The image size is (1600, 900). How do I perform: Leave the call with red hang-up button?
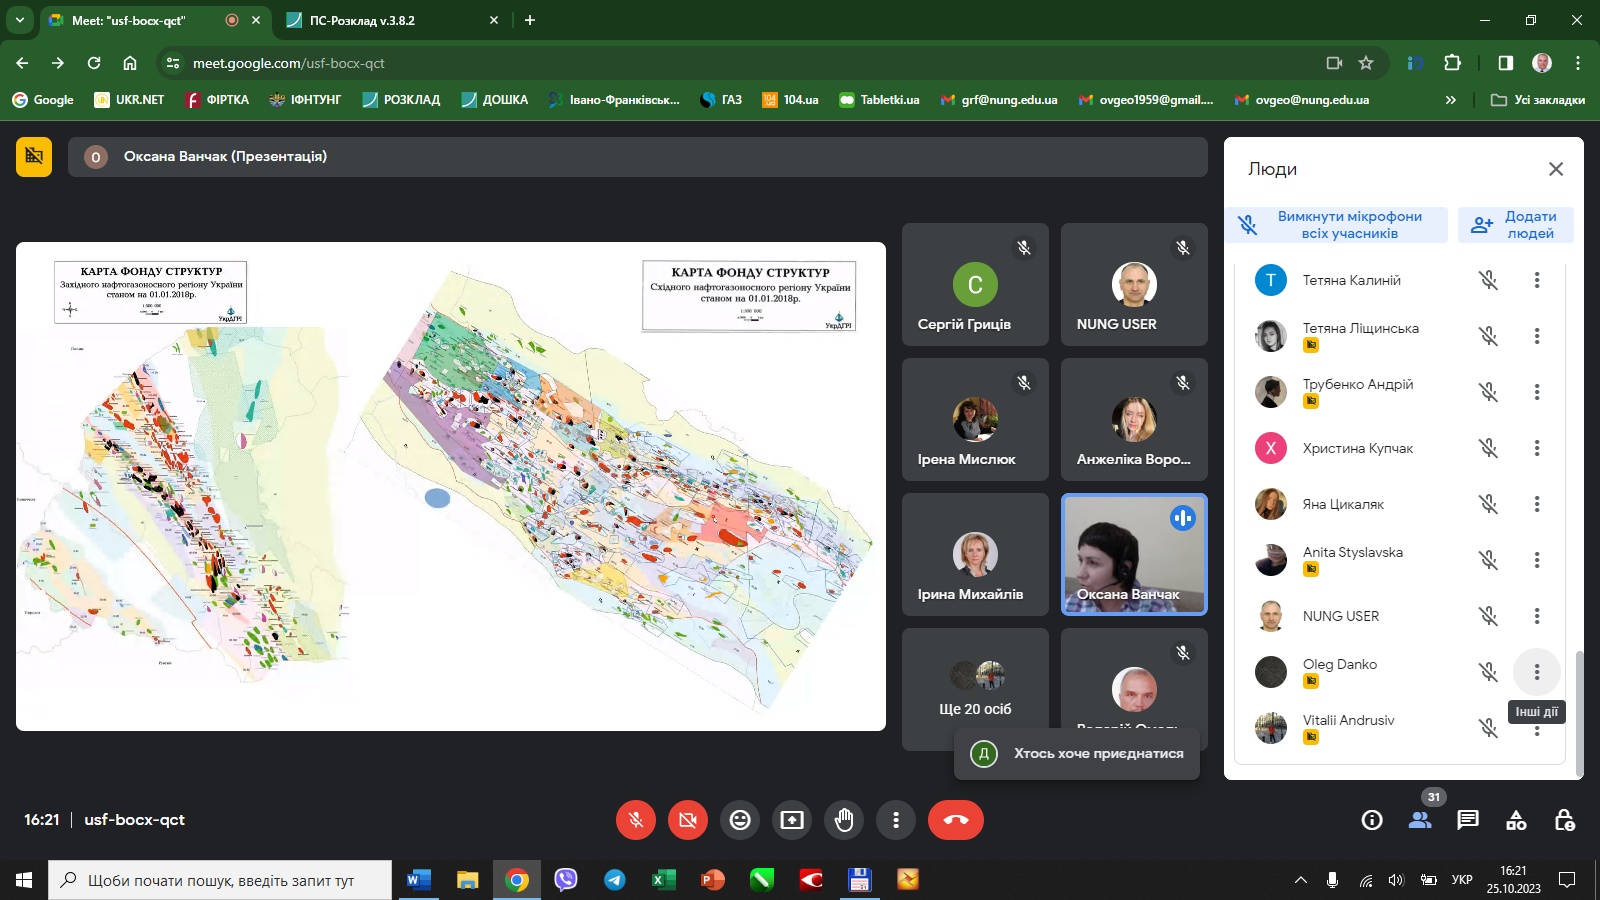tap(955, 820)
